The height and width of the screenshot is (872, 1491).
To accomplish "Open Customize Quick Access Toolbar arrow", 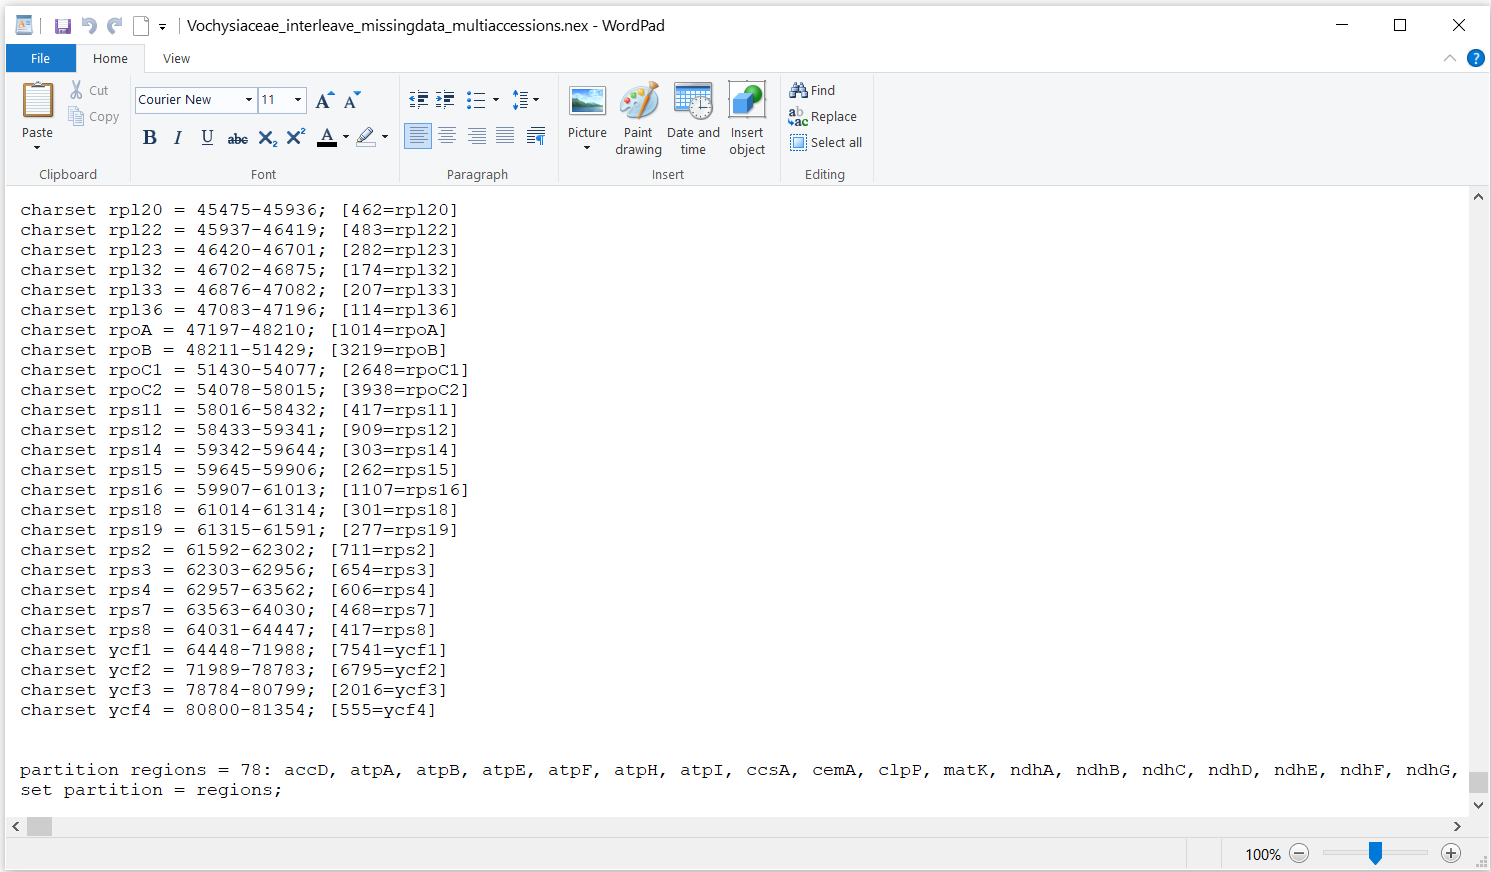I will pyautogui.click(x=162, y=27).
